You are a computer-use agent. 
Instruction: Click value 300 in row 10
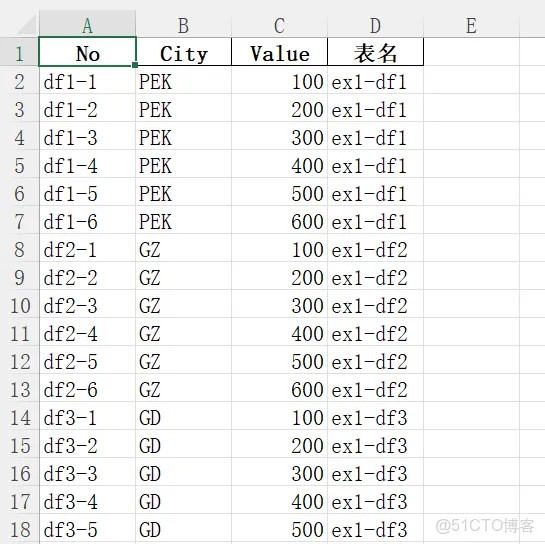(279, 304)
